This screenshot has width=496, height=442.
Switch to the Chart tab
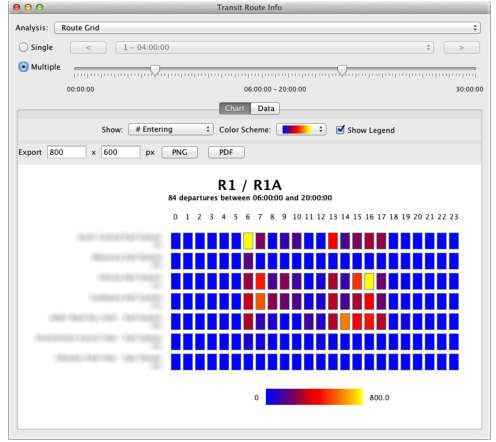coord(235,108)
